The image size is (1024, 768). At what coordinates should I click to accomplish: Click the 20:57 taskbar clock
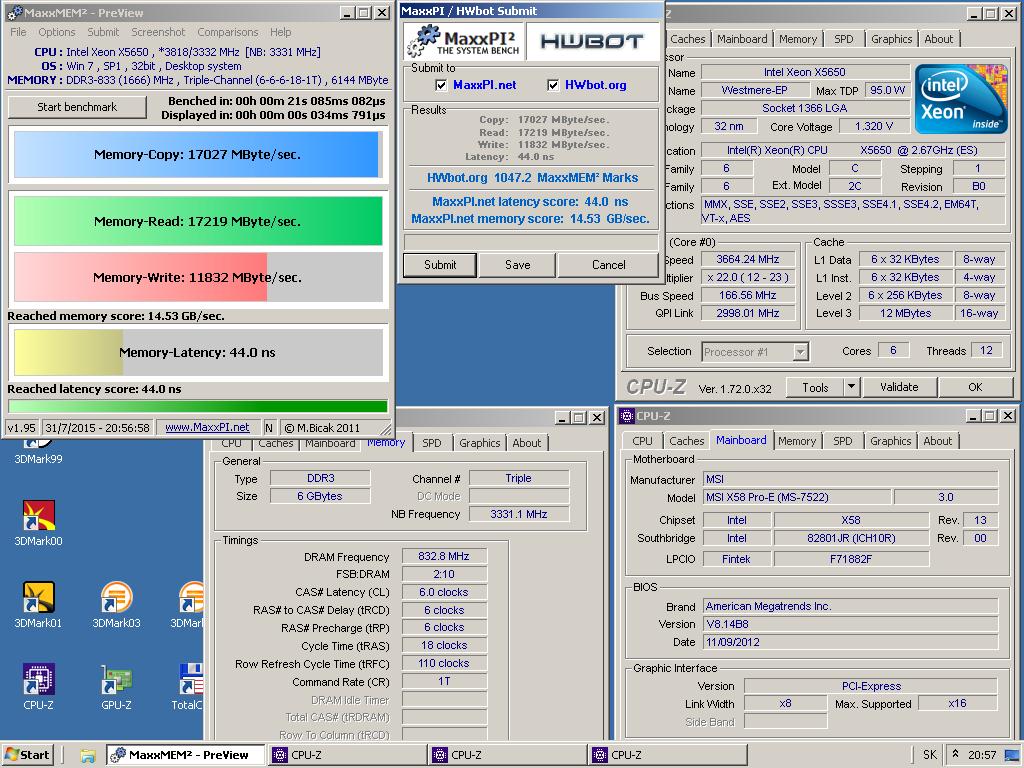click(982, 755)
